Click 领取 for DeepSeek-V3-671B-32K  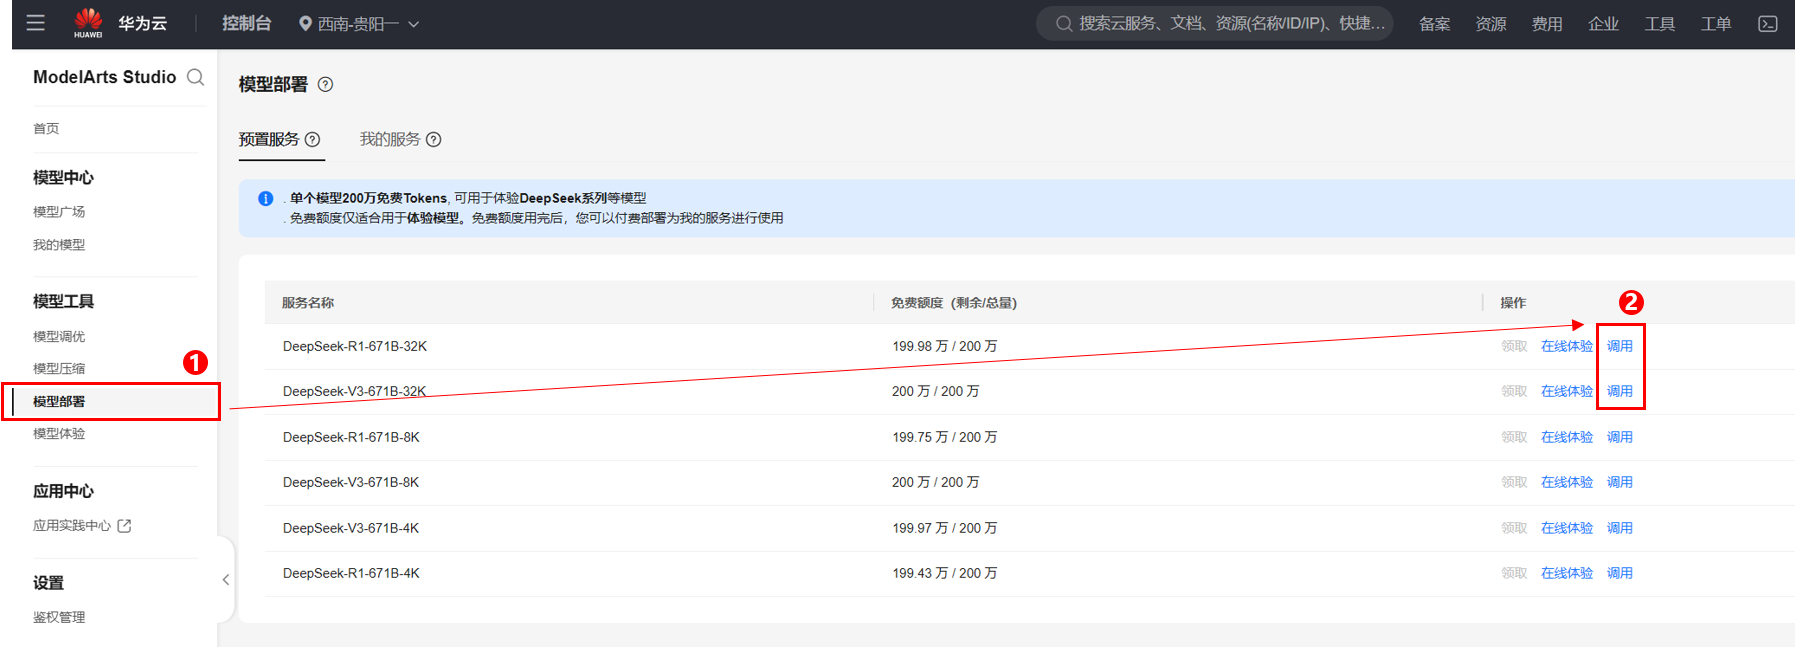[1513, 391]
